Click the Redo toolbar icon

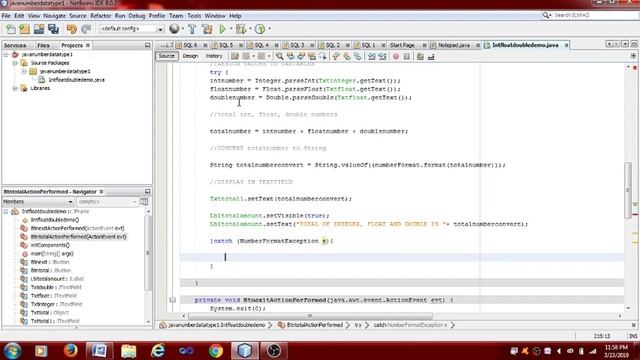point(86,29)
